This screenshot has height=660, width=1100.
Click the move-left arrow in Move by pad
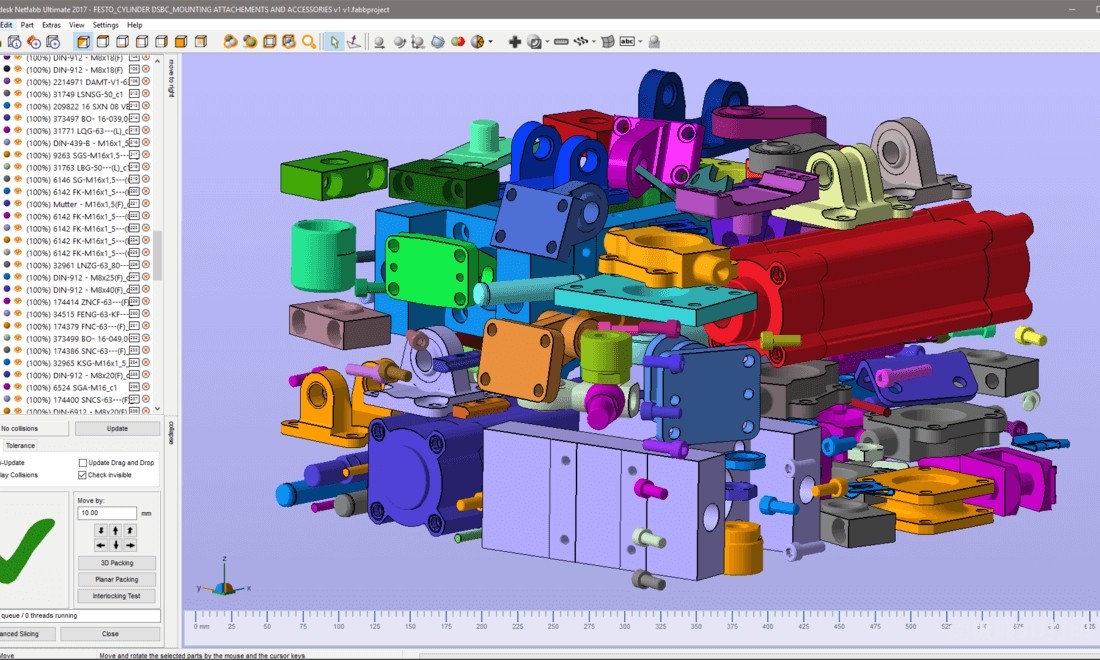(101, 545)
